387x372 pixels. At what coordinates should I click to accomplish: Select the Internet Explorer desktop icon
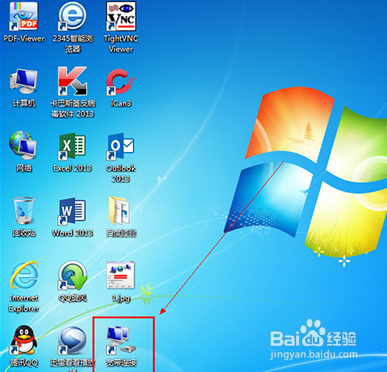(x=24, y=287)
